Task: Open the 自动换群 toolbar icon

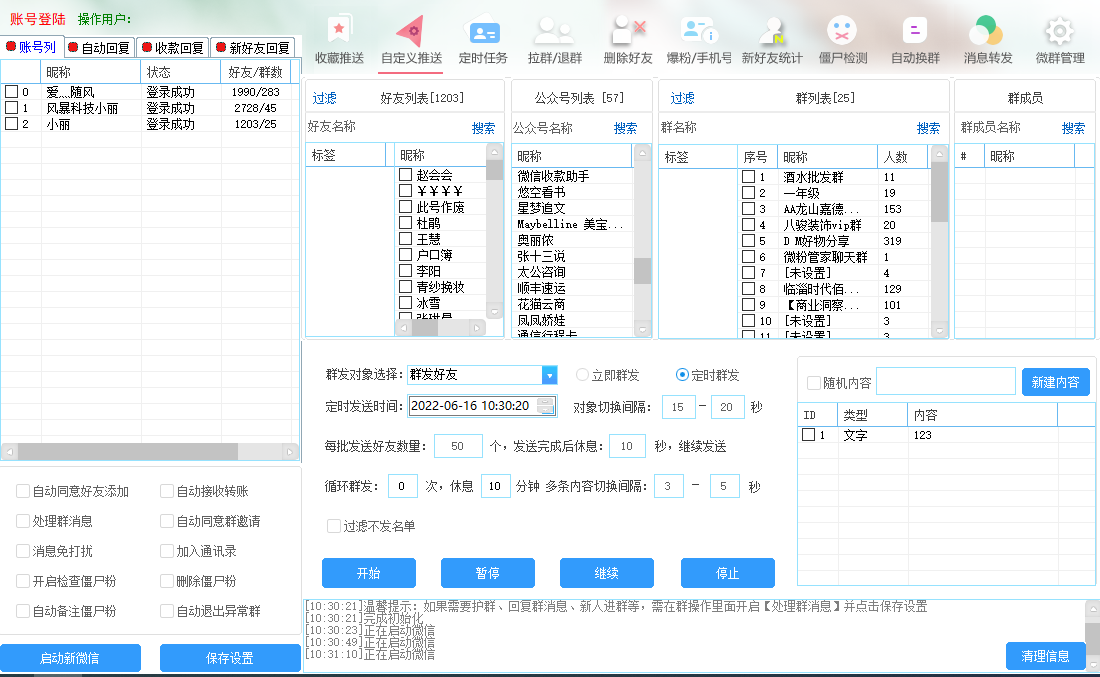Action: click(x=915, y=40)
